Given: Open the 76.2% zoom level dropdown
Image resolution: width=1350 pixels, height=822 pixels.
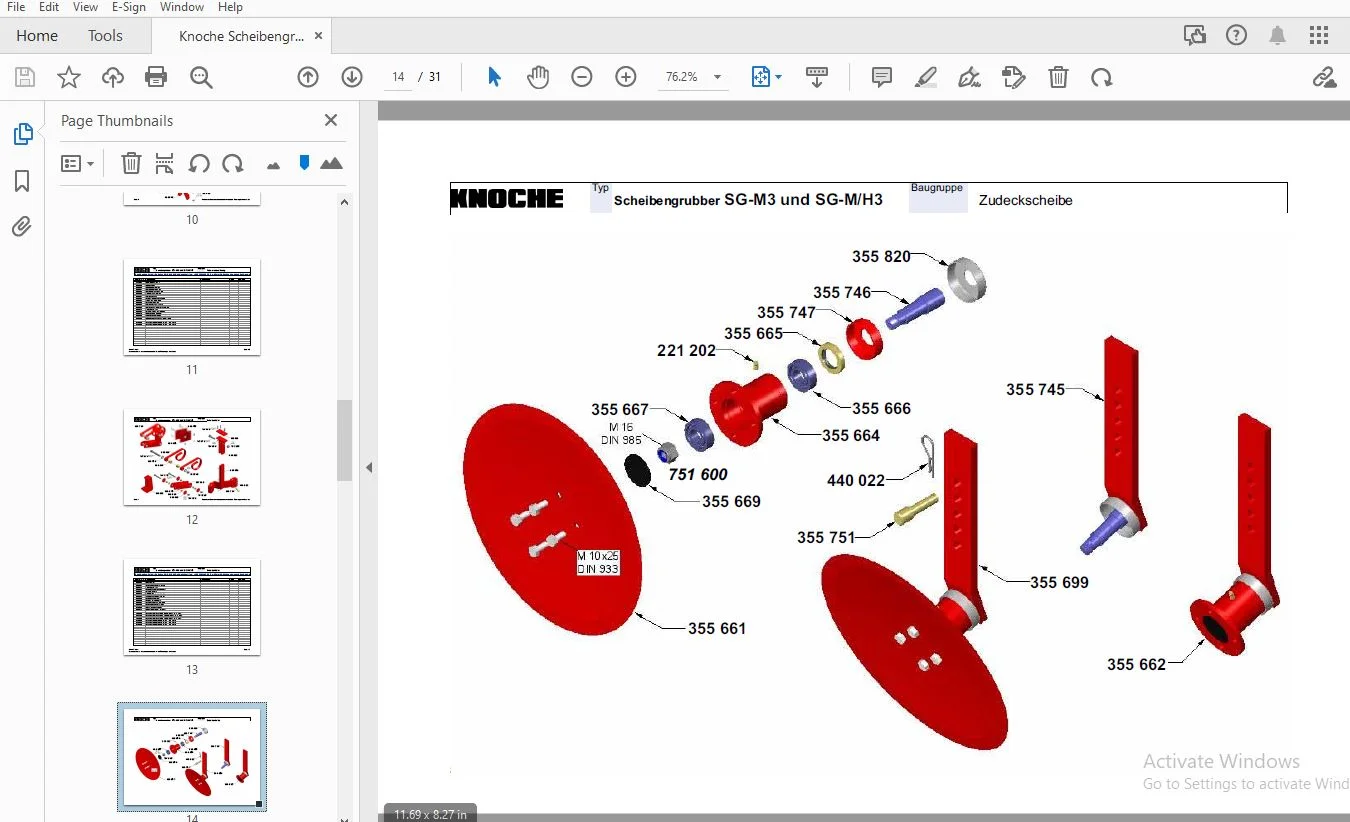Looking at the screenshot, I should click(x=692, y=77).
